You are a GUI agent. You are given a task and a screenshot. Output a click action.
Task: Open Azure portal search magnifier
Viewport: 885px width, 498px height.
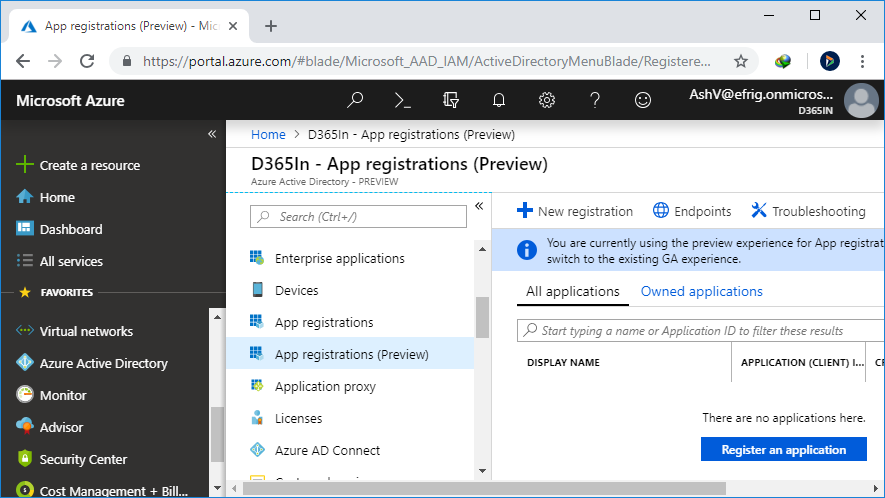[354, 100]
